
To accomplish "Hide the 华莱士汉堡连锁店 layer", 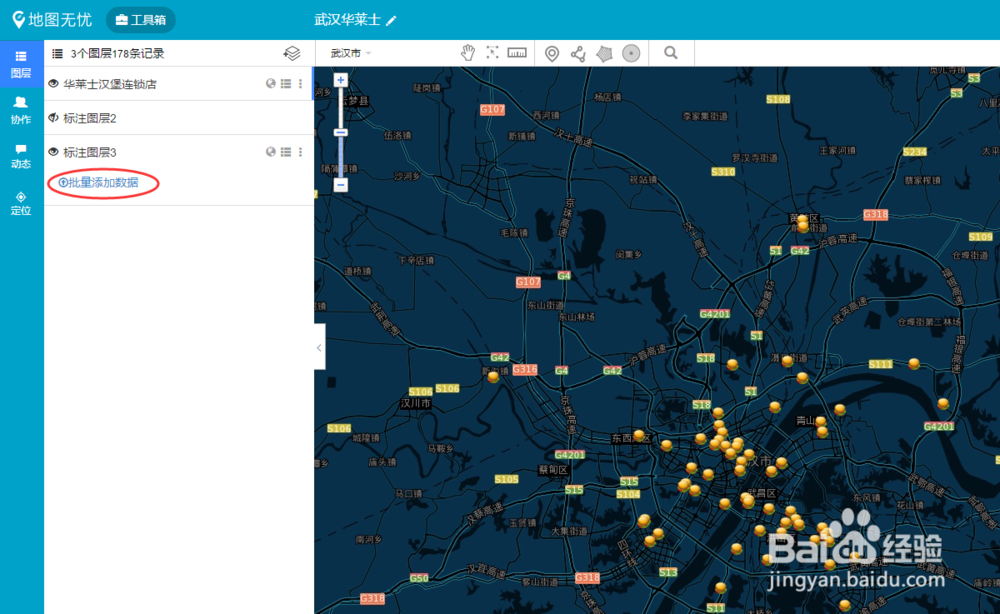I will (x=54, y=84).
